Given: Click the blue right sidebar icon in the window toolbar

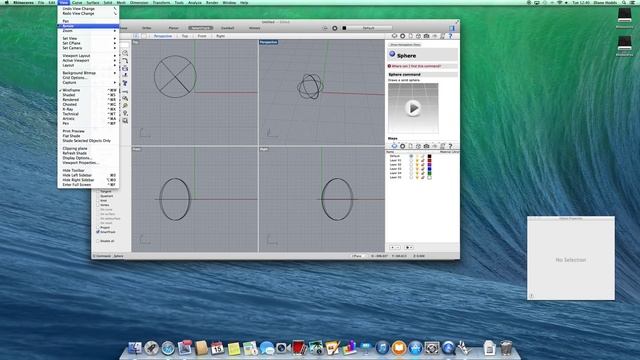Looking at the screenshot, I should point(452,28).
